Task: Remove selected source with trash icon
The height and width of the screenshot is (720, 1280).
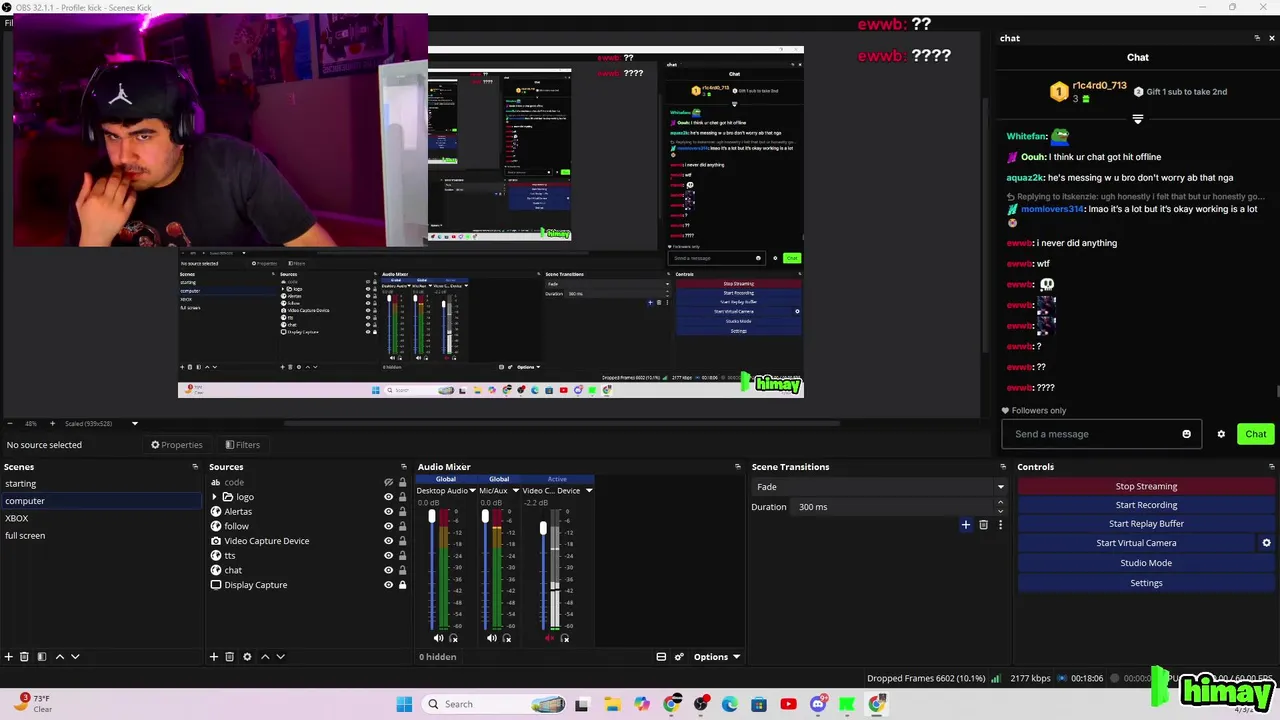Action: click(229, 657)
